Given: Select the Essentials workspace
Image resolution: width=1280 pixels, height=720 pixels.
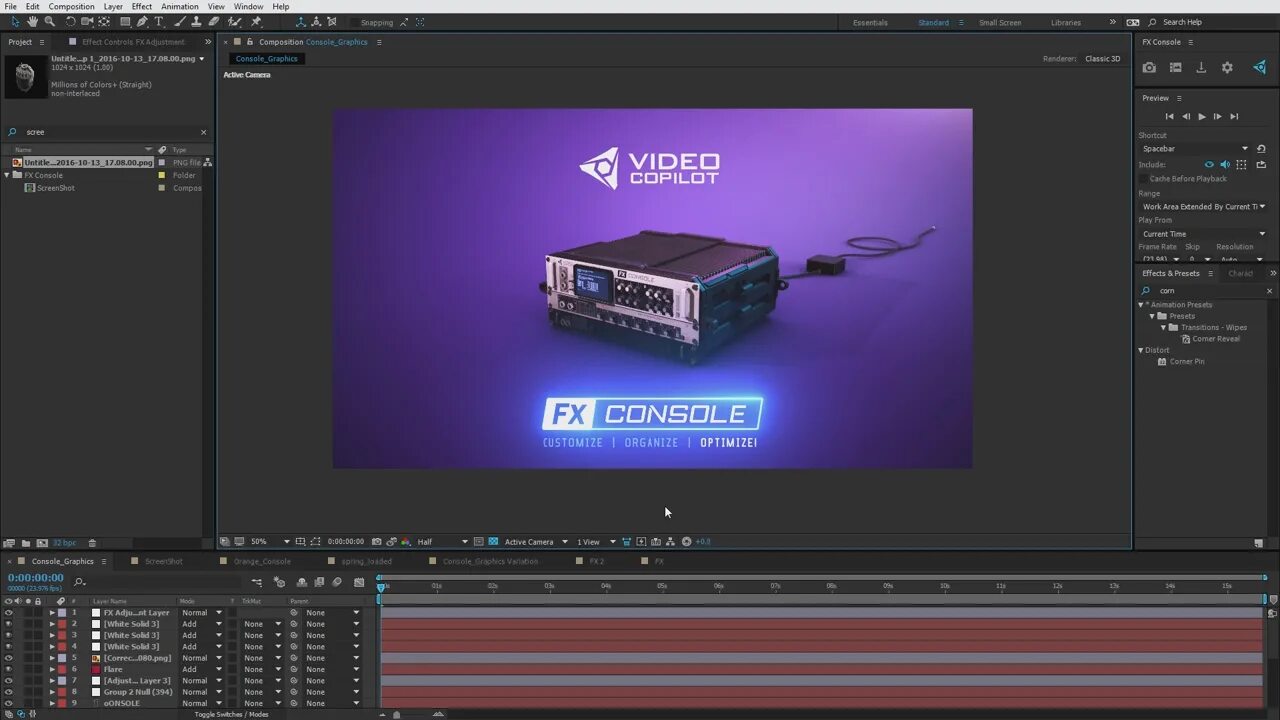Looking at the screenshot, I should pos(870,22).
